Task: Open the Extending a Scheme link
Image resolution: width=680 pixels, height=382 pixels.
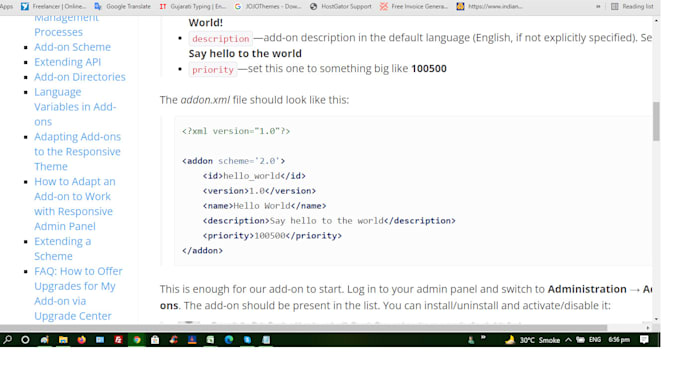Action: click(63, 248)
